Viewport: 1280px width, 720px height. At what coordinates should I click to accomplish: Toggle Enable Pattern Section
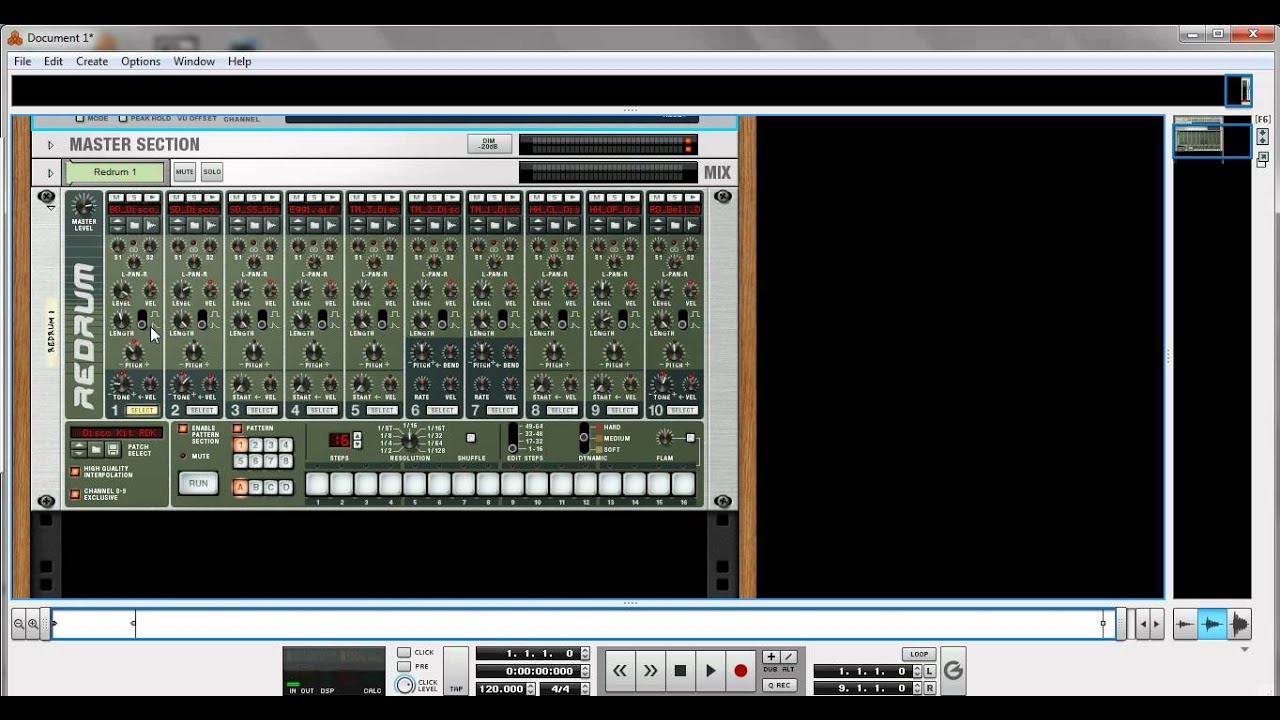click(x=183, y=429)
